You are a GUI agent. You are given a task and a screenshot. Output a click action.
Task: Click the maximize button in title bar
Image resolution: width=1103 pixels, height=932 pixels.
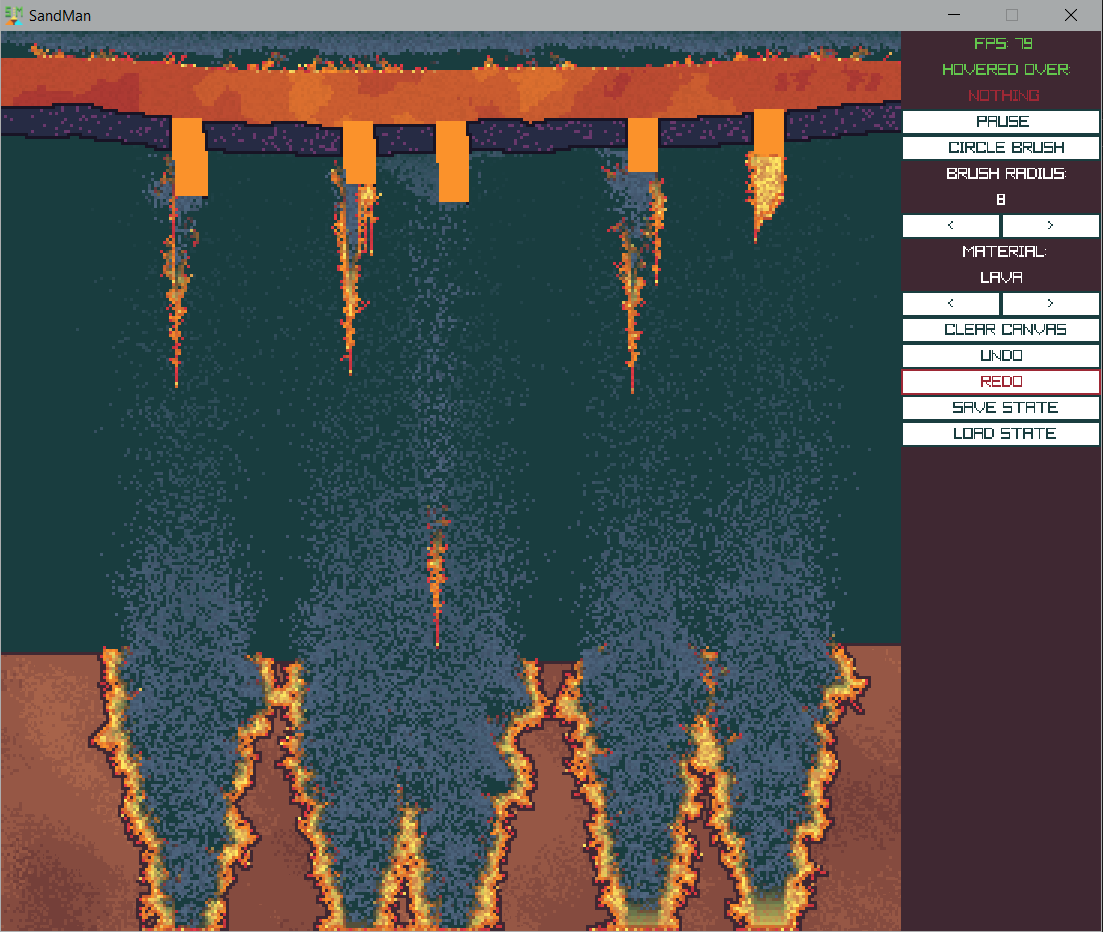click(x=1012, y=15)
